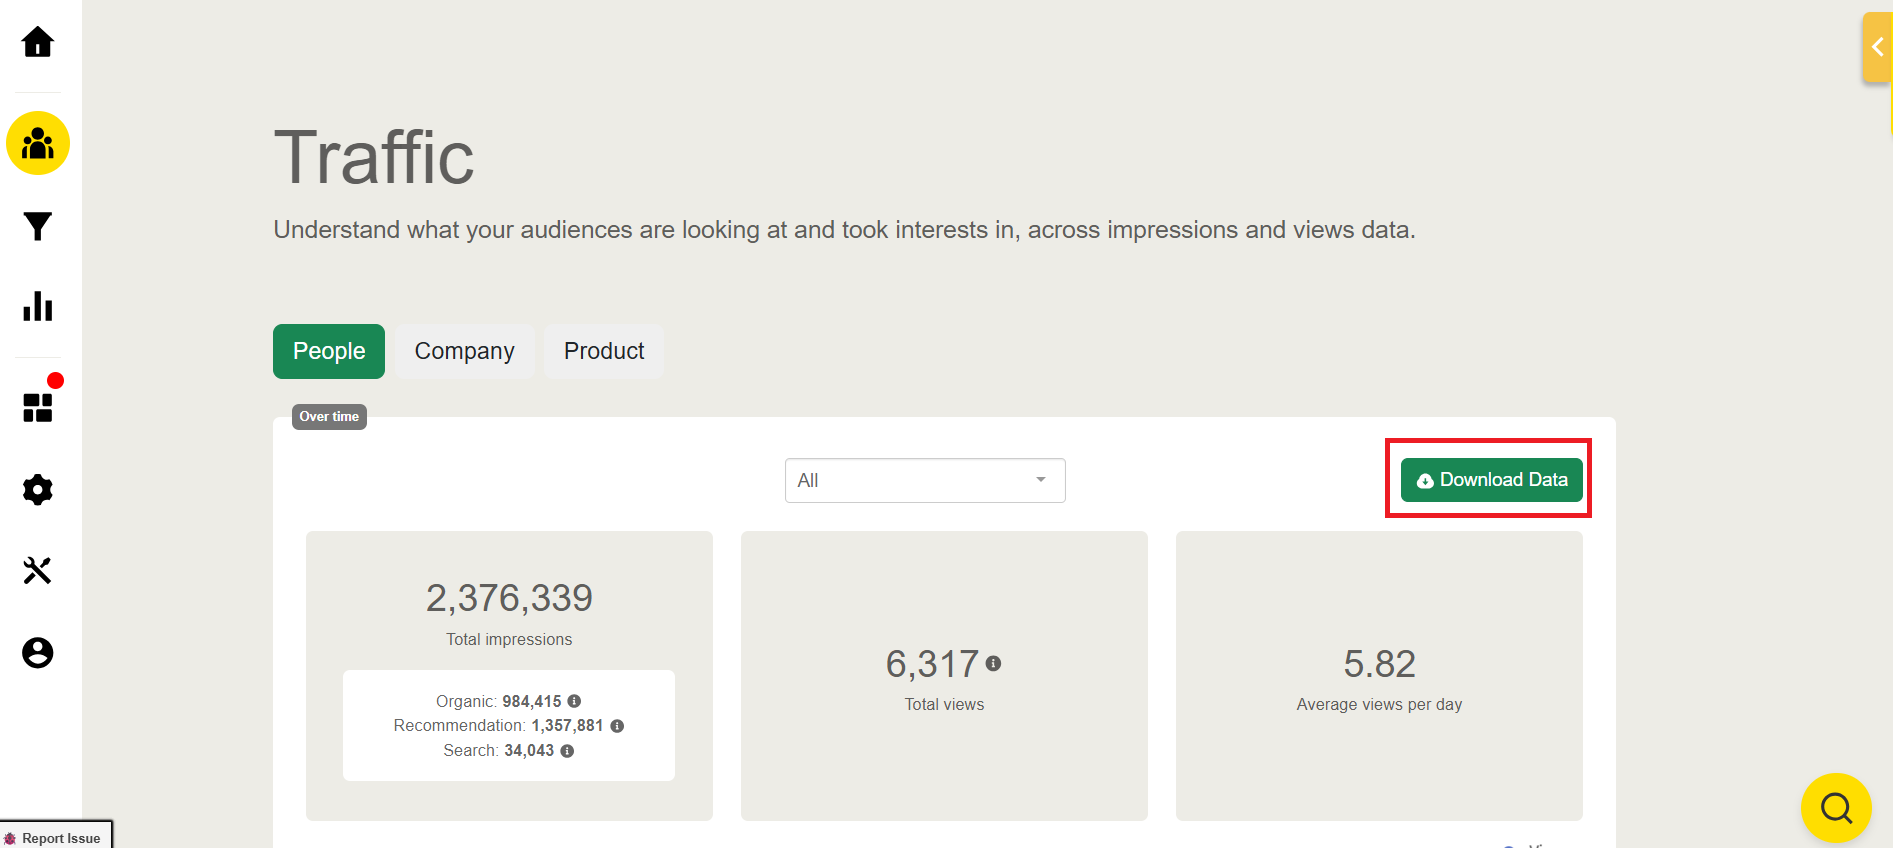Open the funnel filter icon in sidebar
This screenshot has width=1893, height=848.
[x=38, y=227]
